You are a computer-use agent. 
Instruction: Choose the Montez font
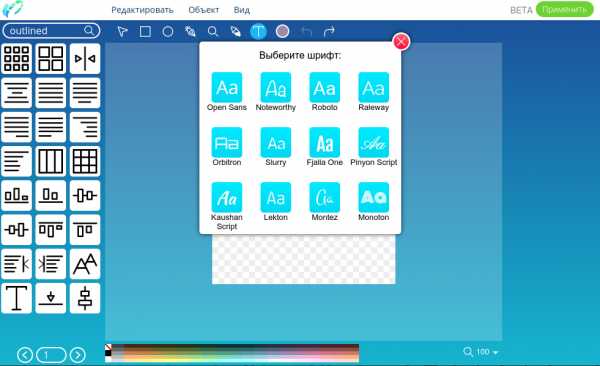tap(324, 197)
